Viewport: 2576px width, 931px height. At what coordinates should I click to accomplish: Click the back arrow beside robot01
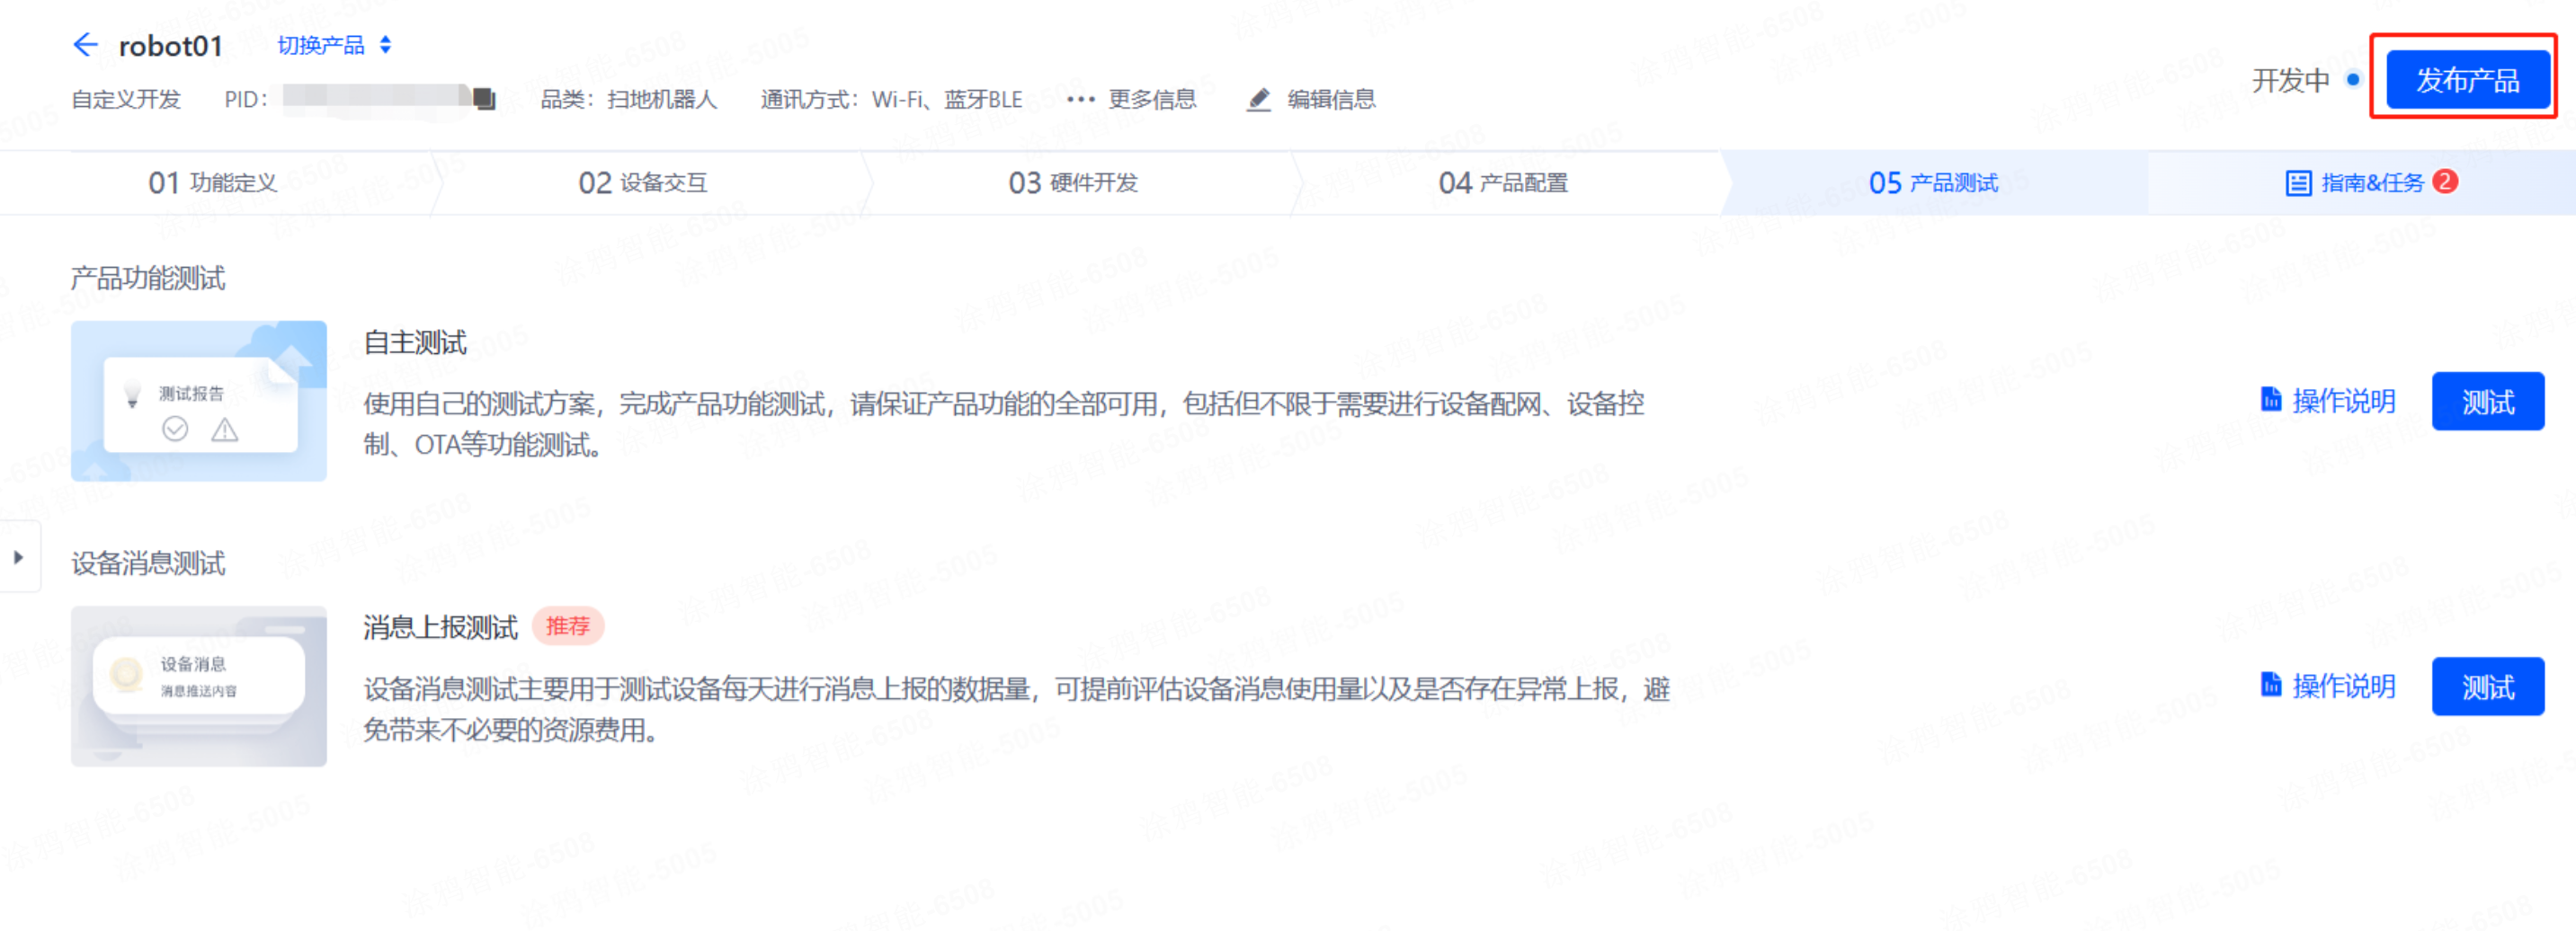click(x=85, y=45)
